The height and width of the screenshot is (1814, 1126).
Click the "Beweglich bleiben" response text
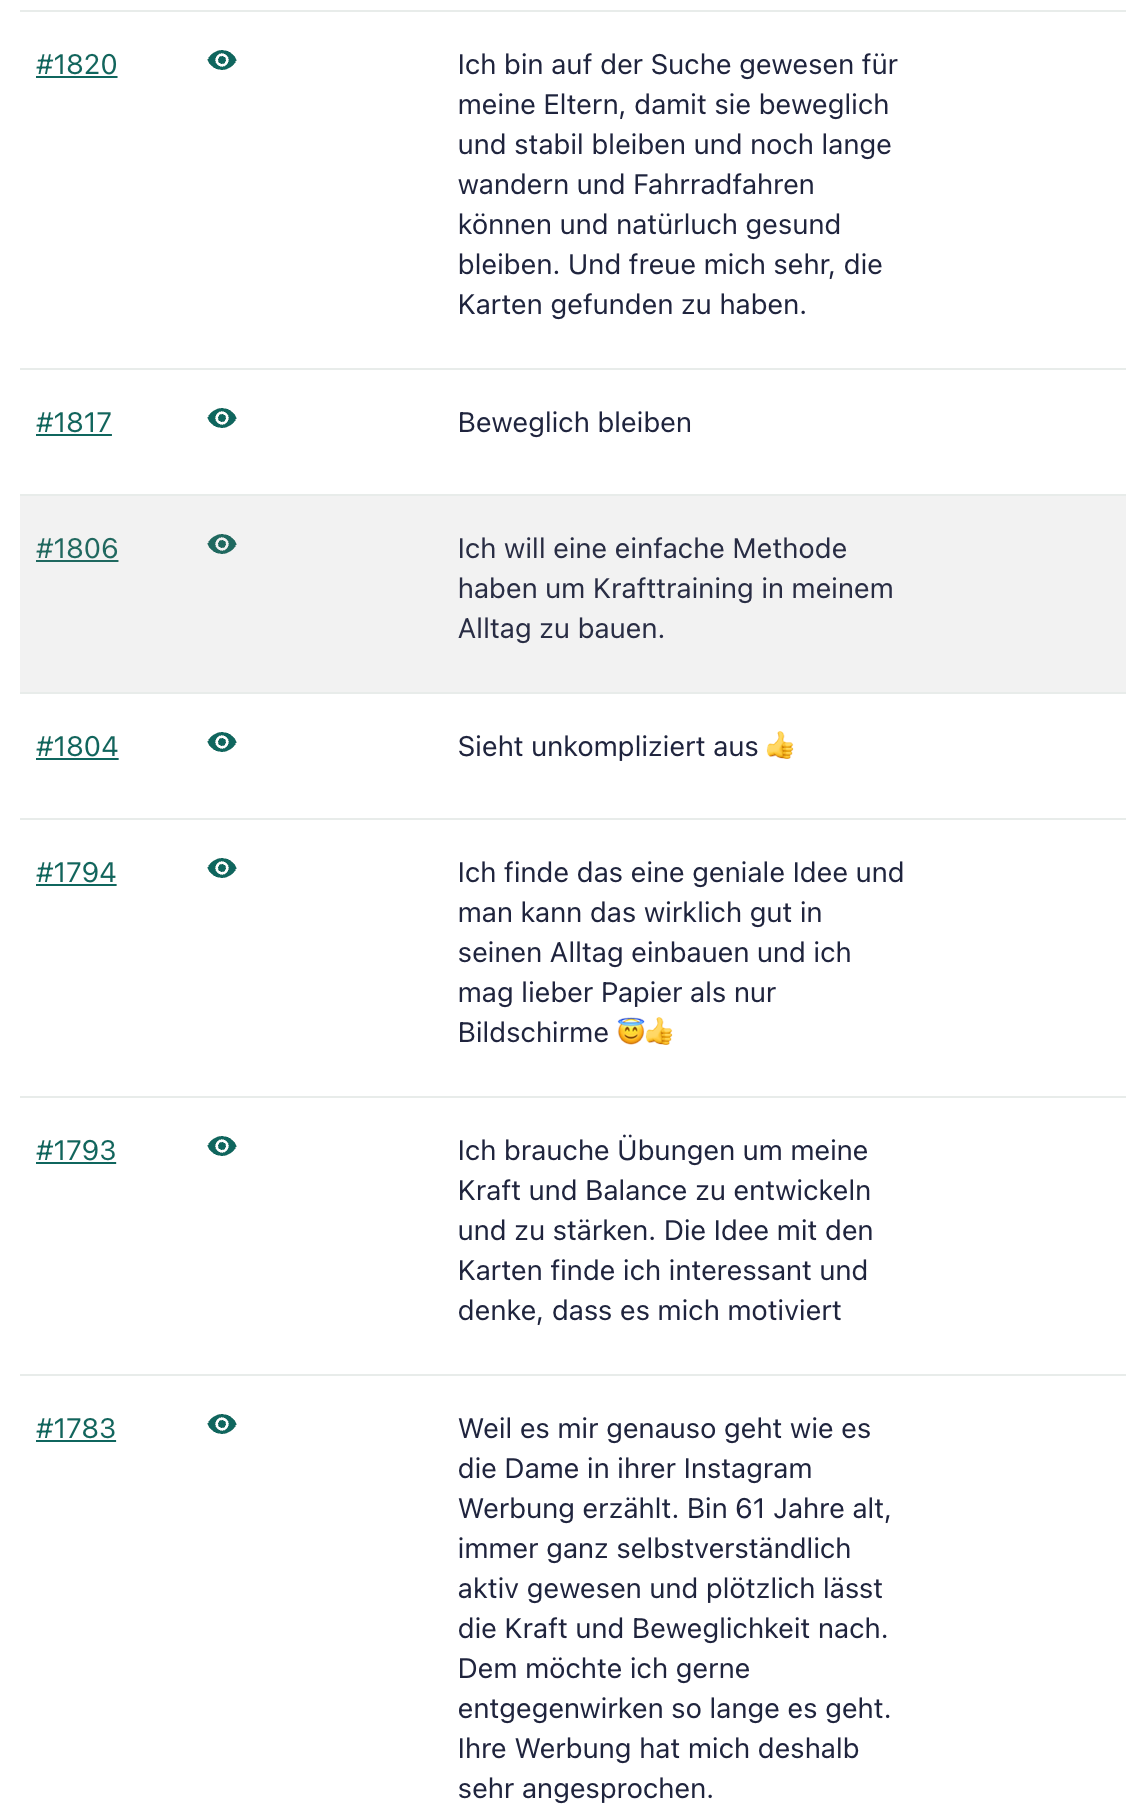point(574,423)
